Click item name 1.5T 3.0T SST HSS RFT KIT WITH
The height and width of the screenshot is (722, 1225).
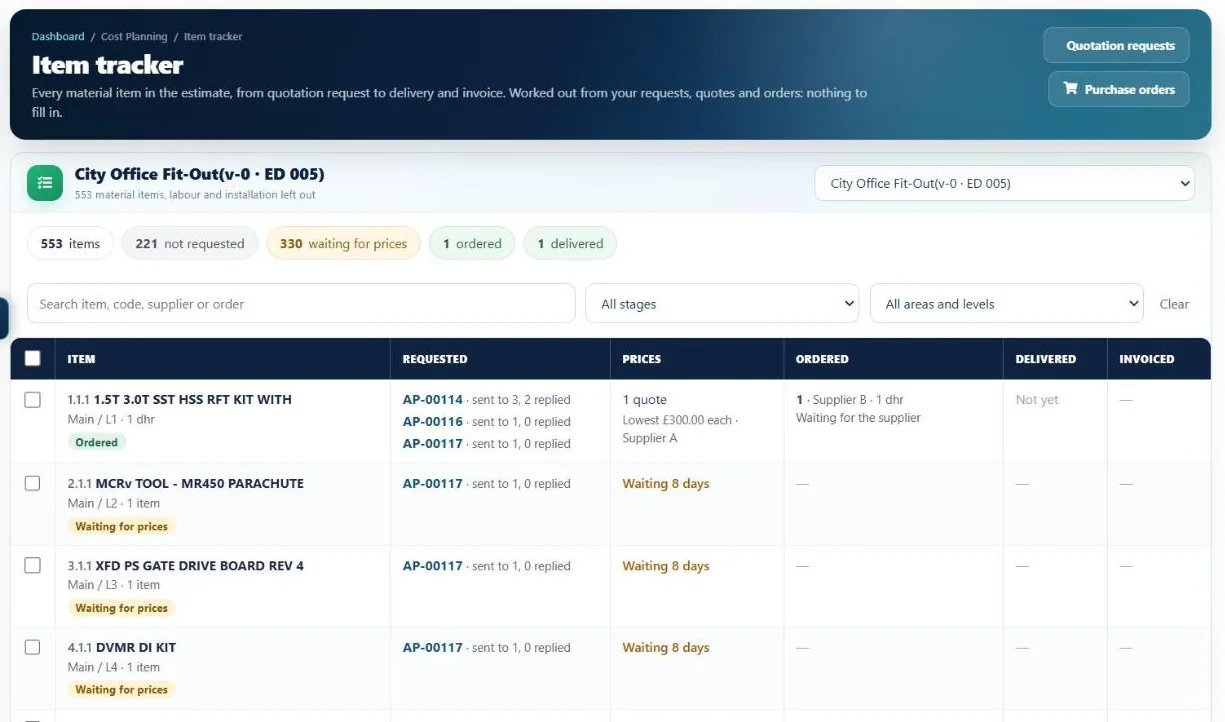click(x=193, y=399)
